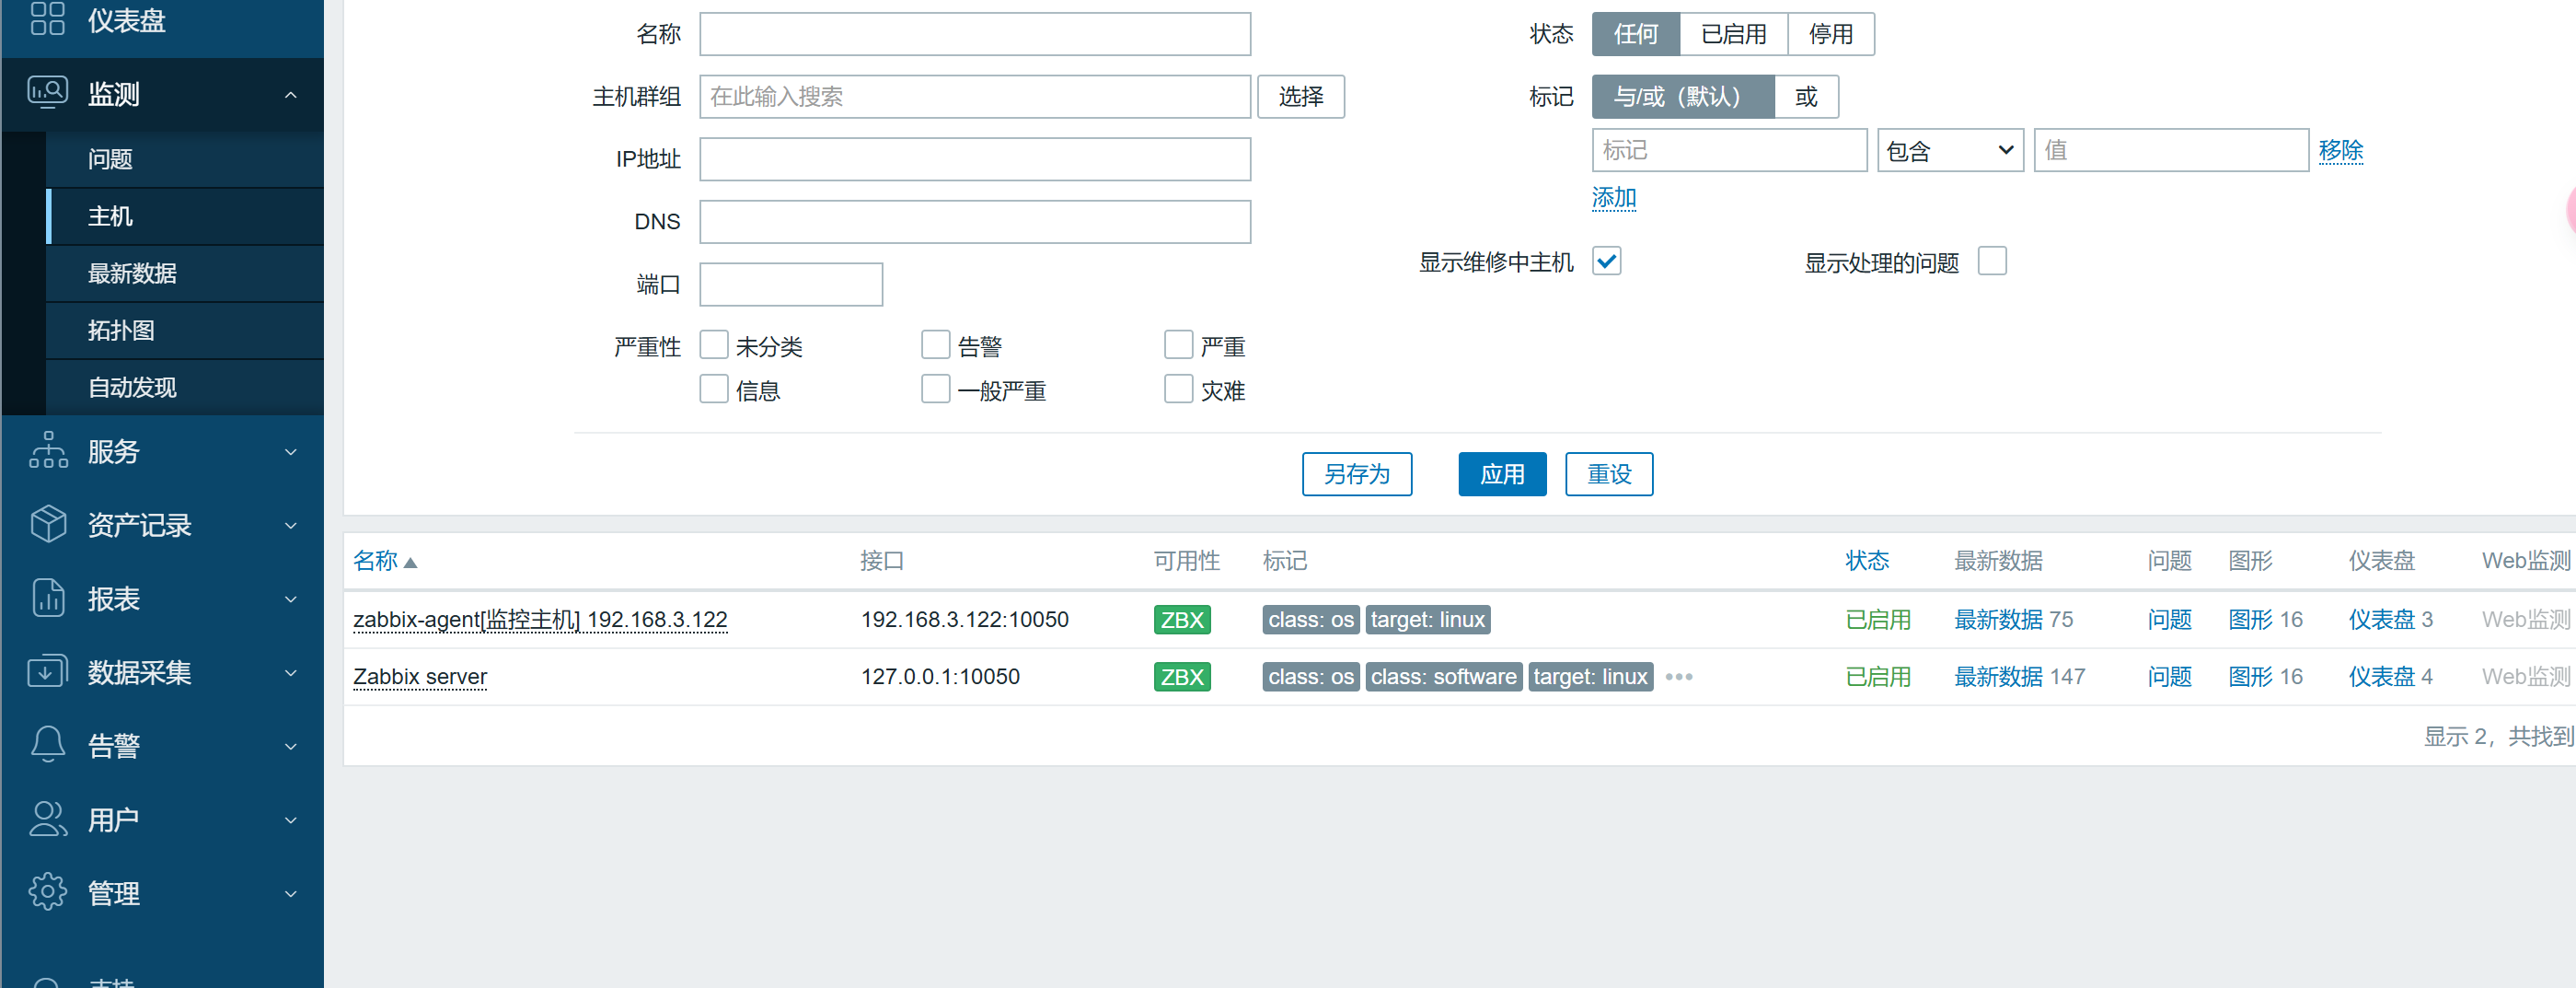Open the 最新数据 submenu item
Image resolution: width=2576 pixels, height=988 pixels.
(132, 273)
